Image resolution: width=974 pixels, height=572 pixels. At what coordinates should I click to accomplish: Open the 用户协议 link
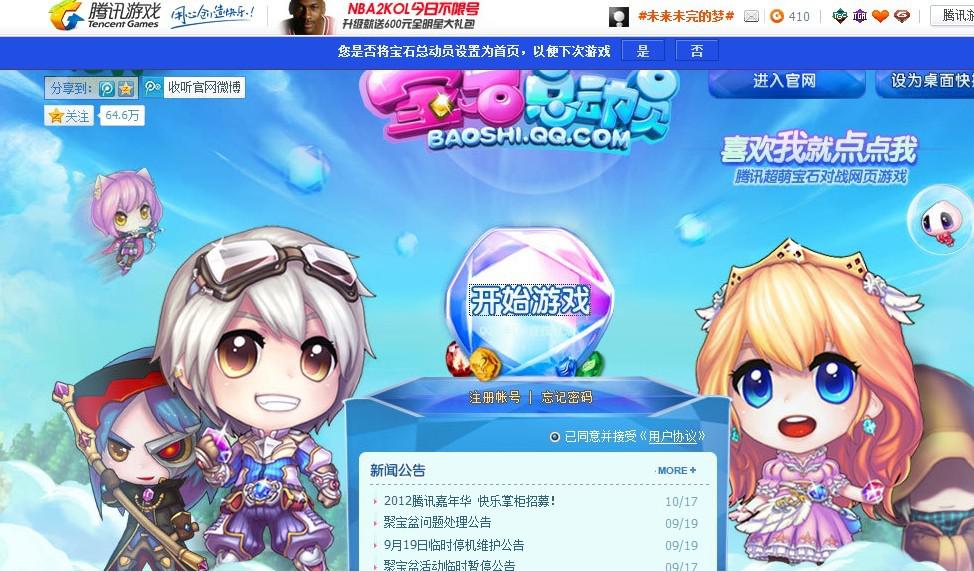[672, 437]
